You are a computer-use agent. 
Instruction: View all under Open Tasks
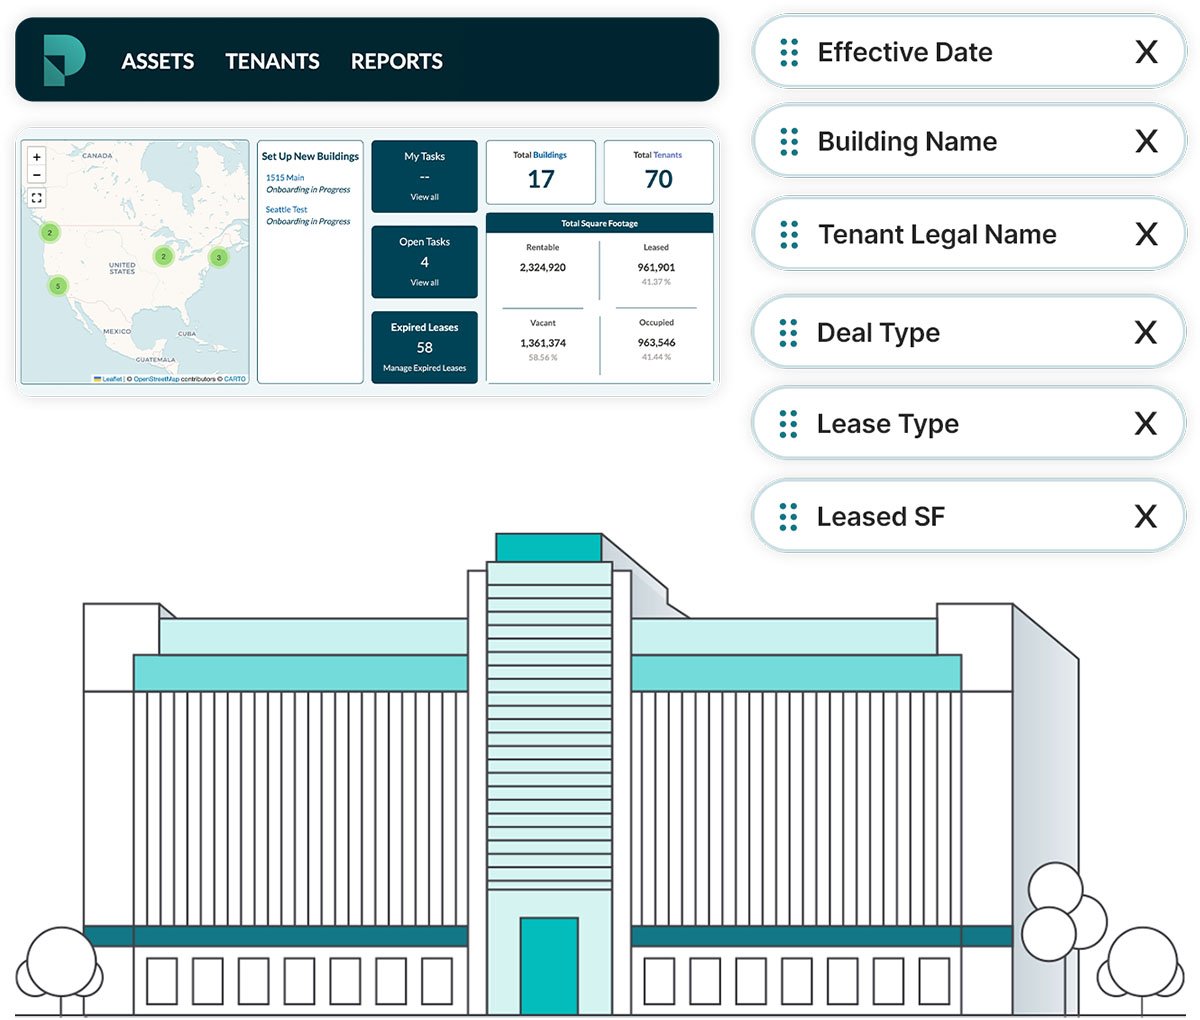point(424,283)
